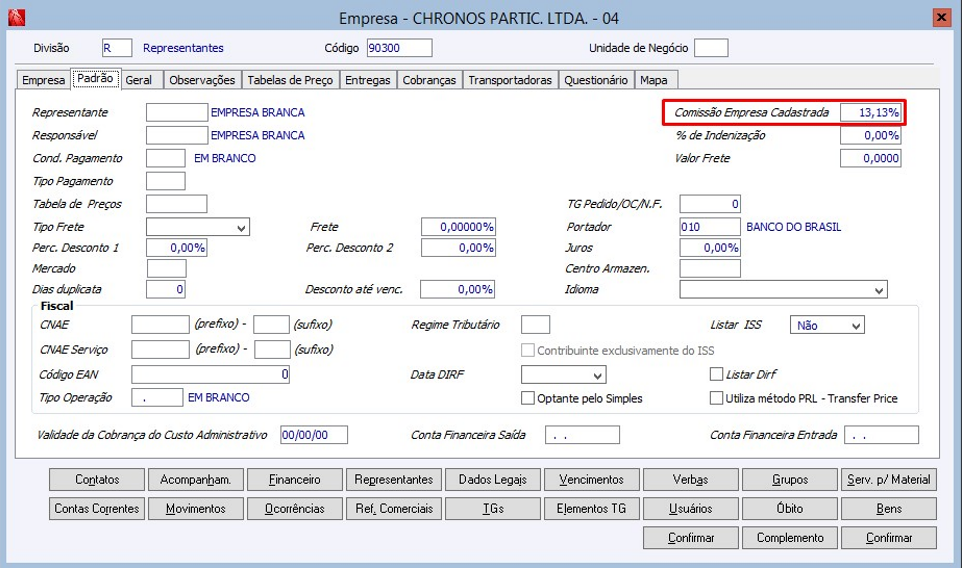
Task: Open the Representantes button
Action: (x=394, y=480)
